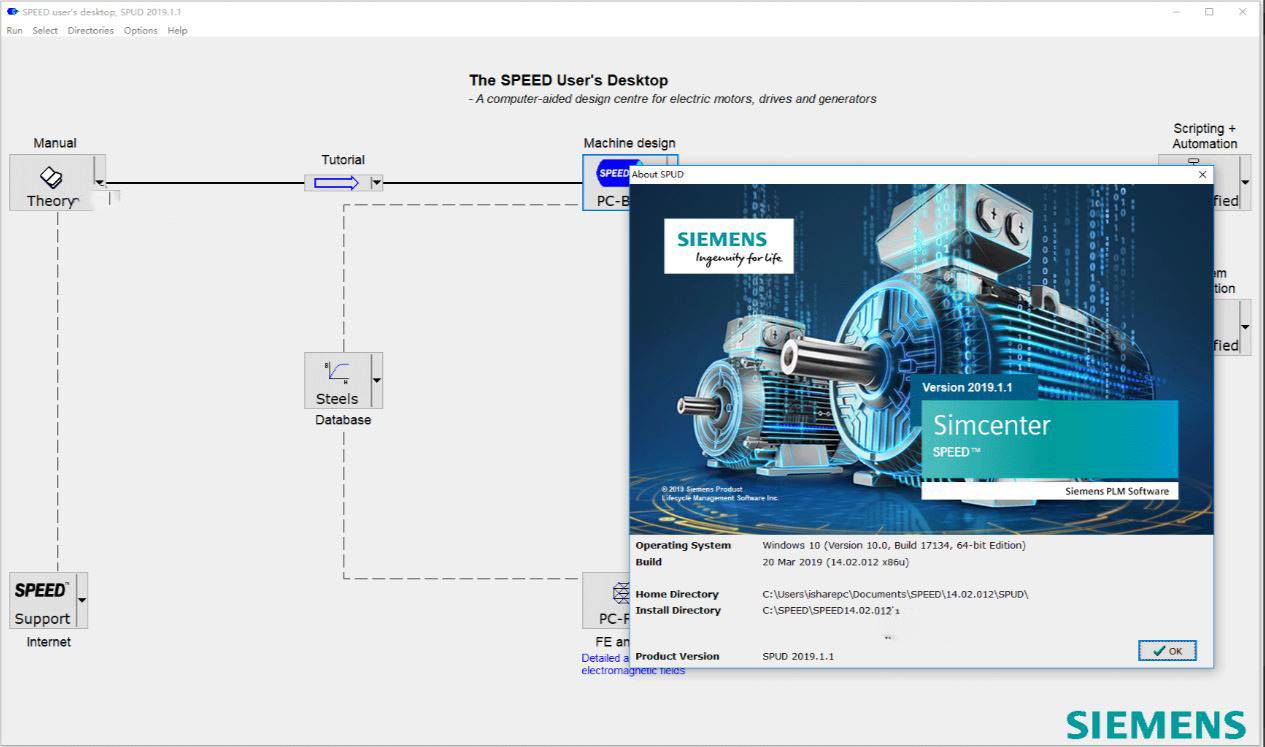Click the 20 Mar 2019 build text
This screenshot has height=747, width=1265.
click(x=835, y=562)
